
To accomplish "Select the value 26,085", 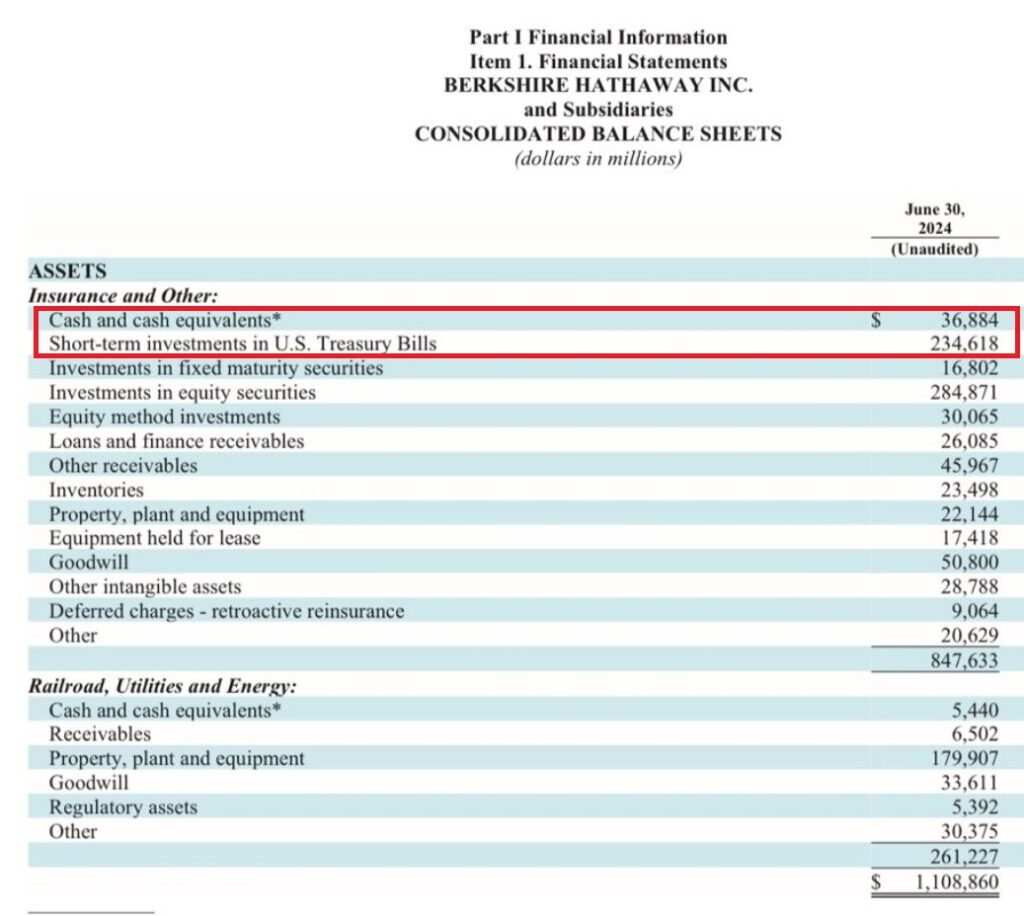I will pyautogui.click(x=969, y=441).
